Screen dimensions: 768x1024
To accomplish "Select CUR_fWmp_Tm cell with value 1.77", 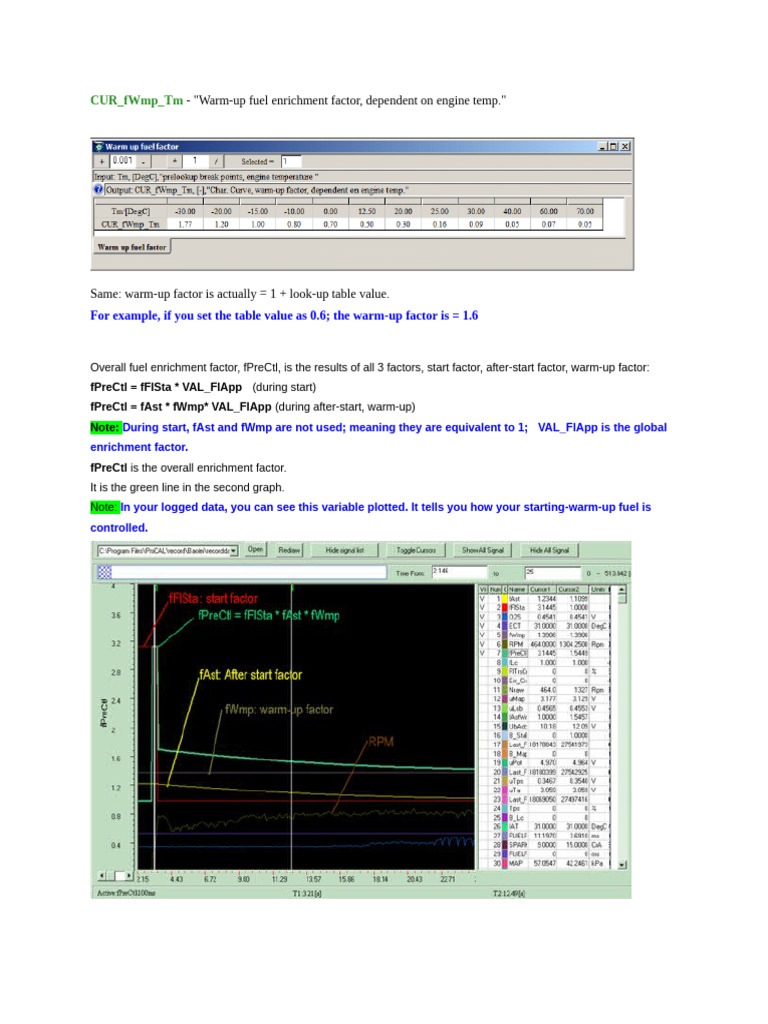I will point(185,224).
